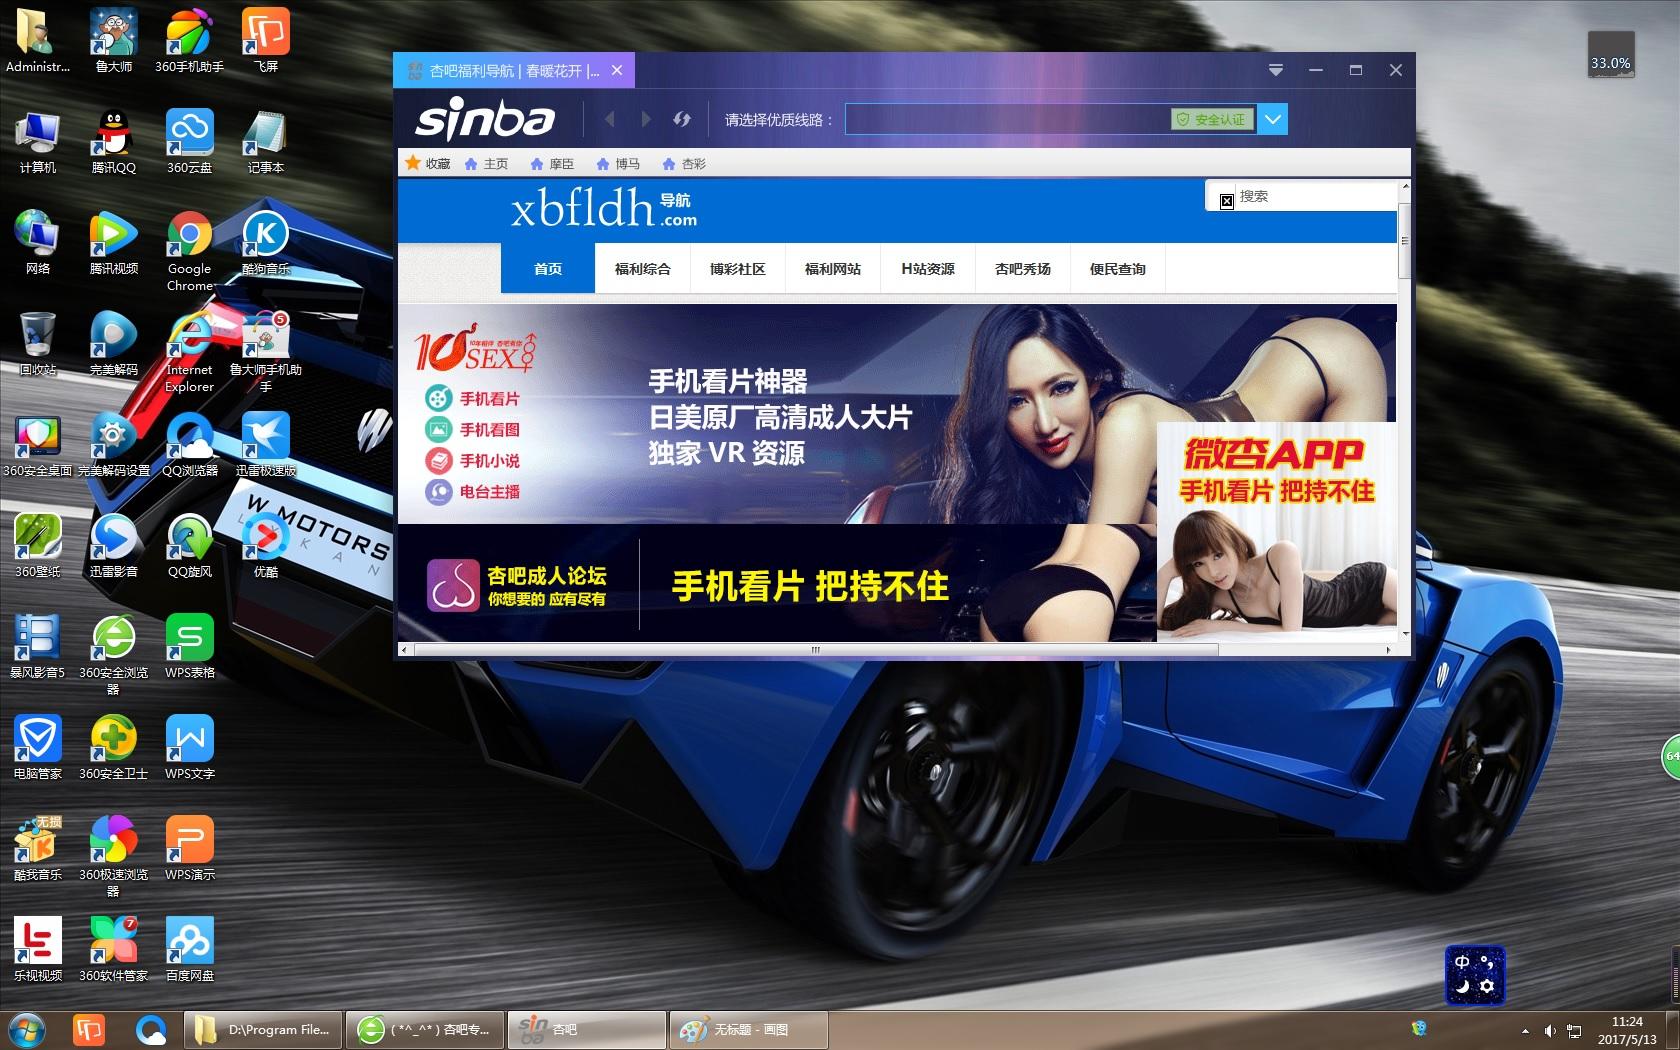Open the taskbar clock showing 11:24
Viewport: 1680px width, 1050px height.
click(1627, 1030)
